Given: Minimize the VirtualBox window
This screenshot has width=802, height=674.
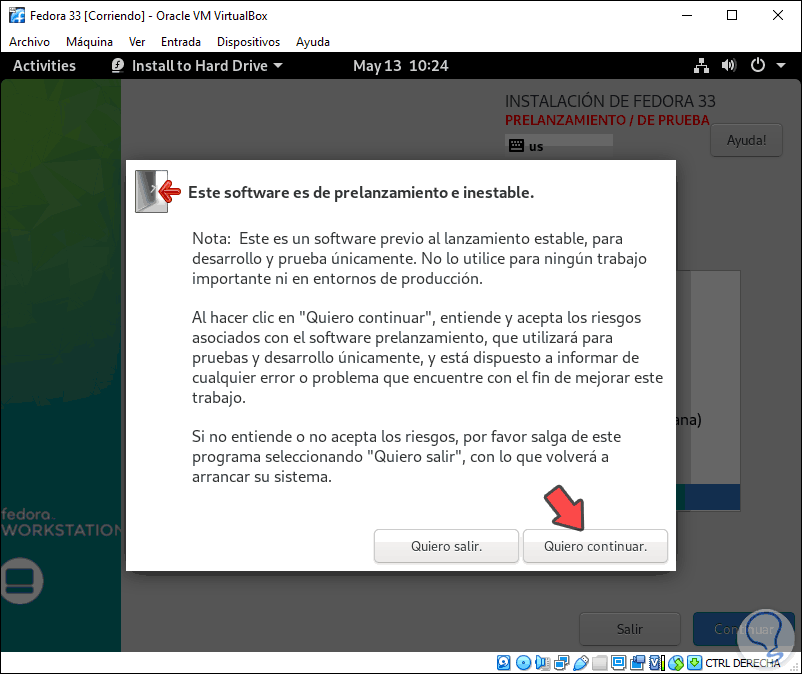Looking at the screenshot, I should click(686, 15).
